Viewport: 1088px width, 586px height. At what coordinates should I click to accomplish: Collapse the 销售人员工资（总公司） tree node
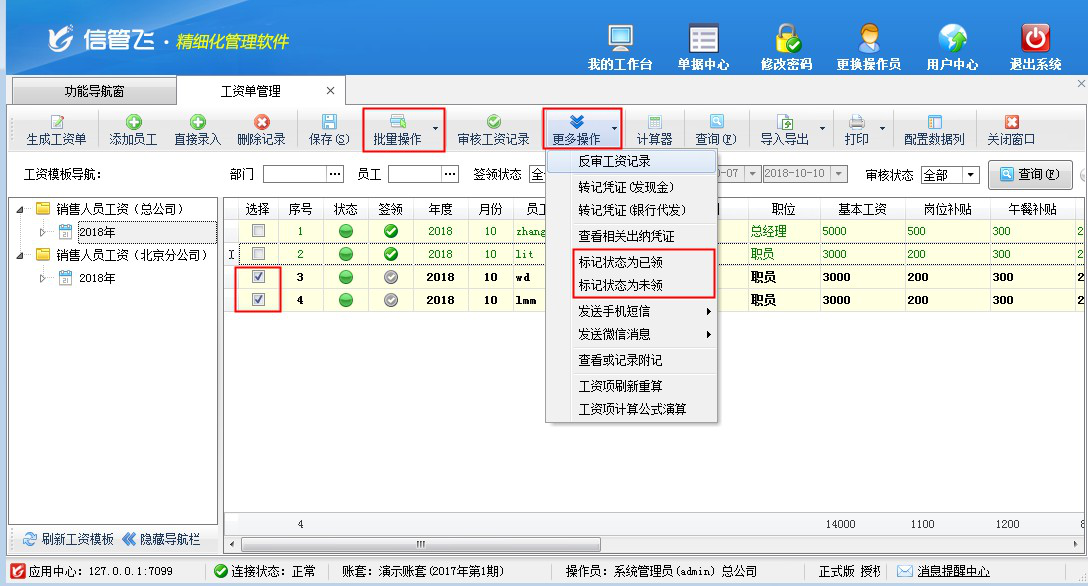point(20,210)
